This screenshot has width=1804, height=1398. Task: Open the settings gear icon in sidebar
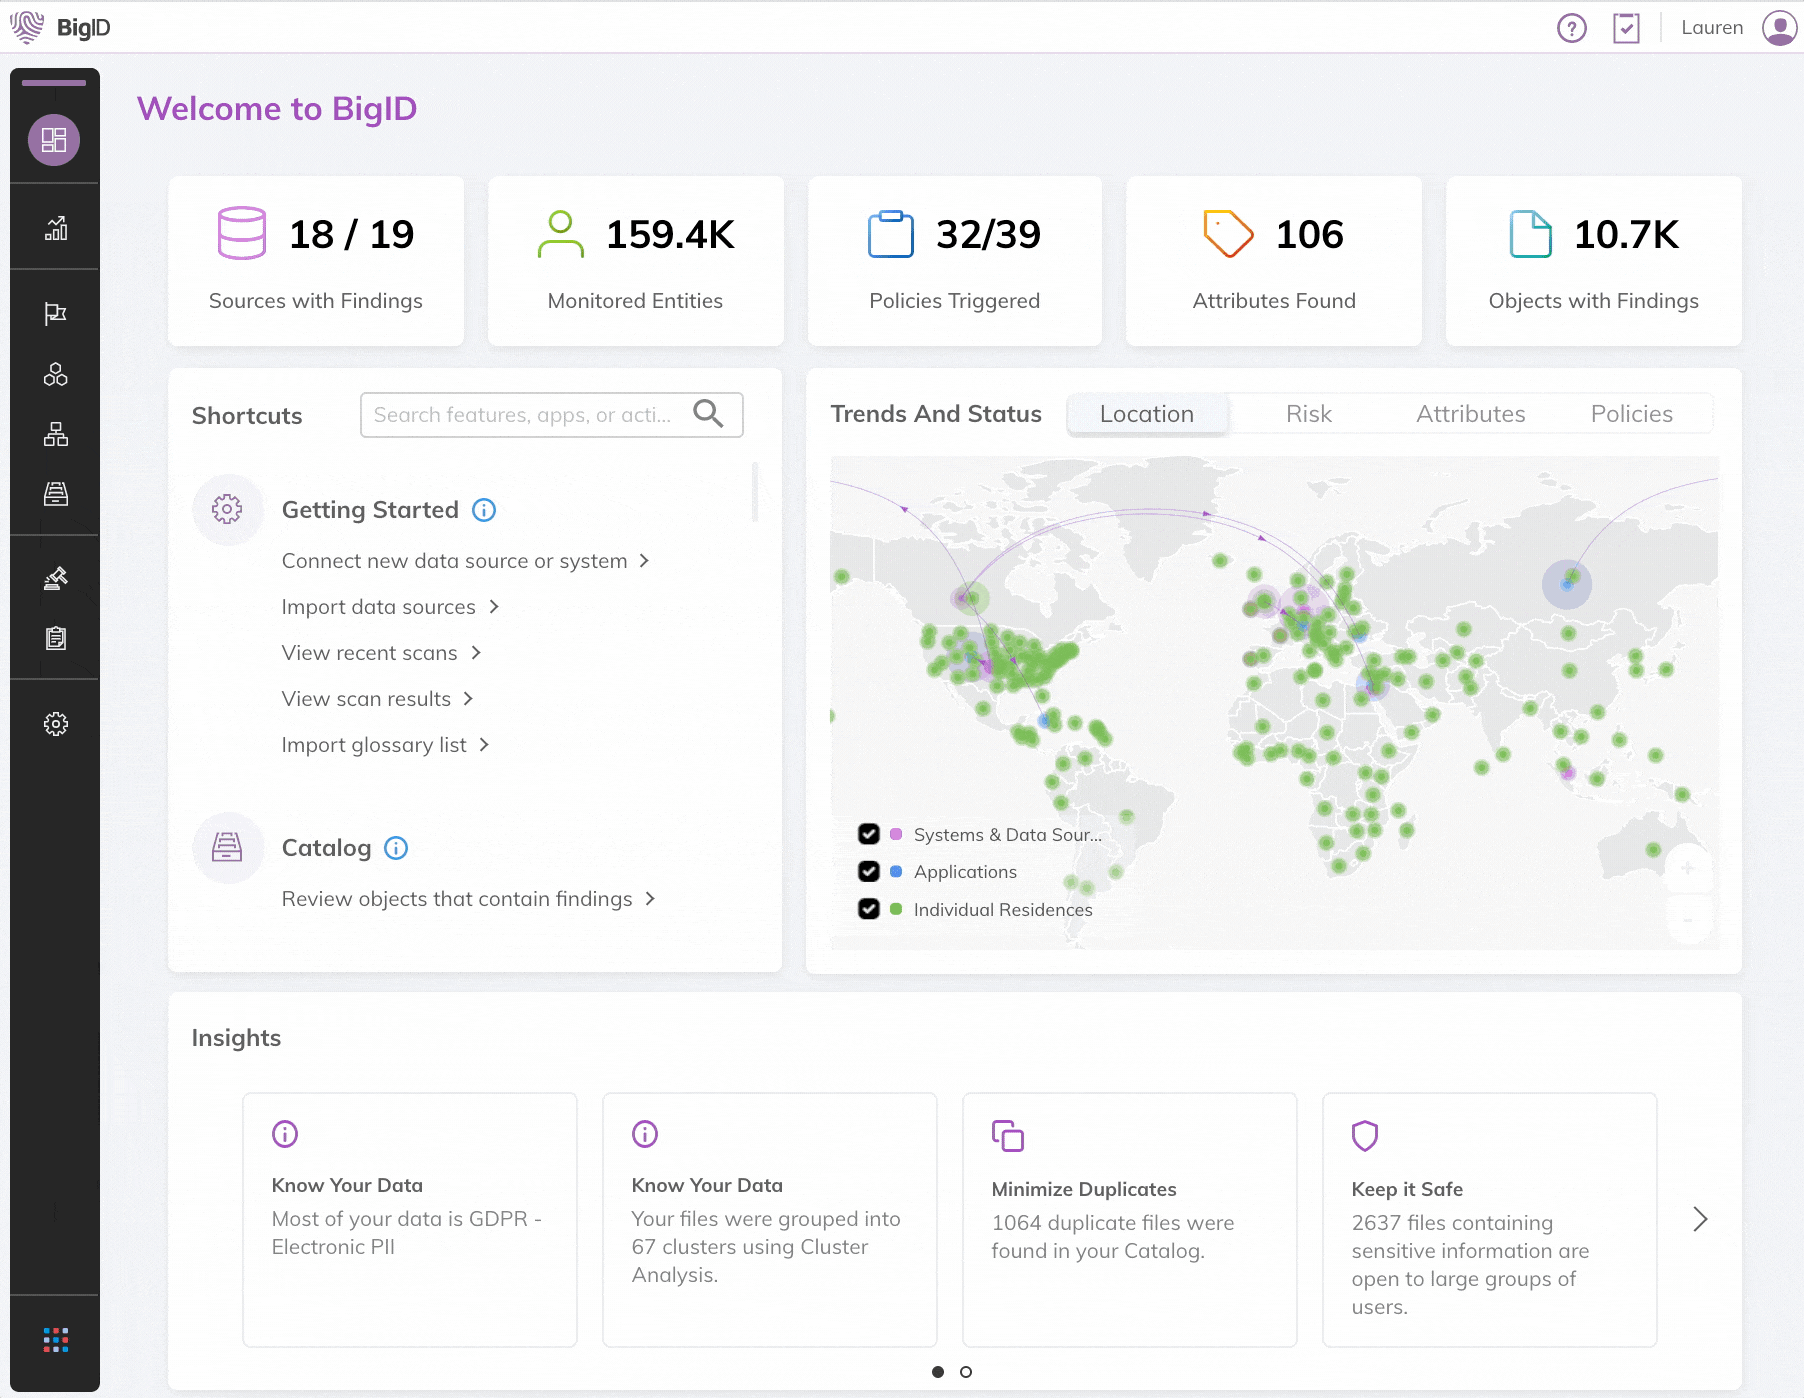click(56, 724)
